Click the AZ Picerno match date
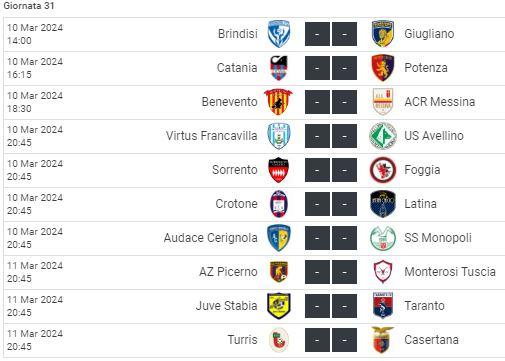 click(x=35, y=266)
